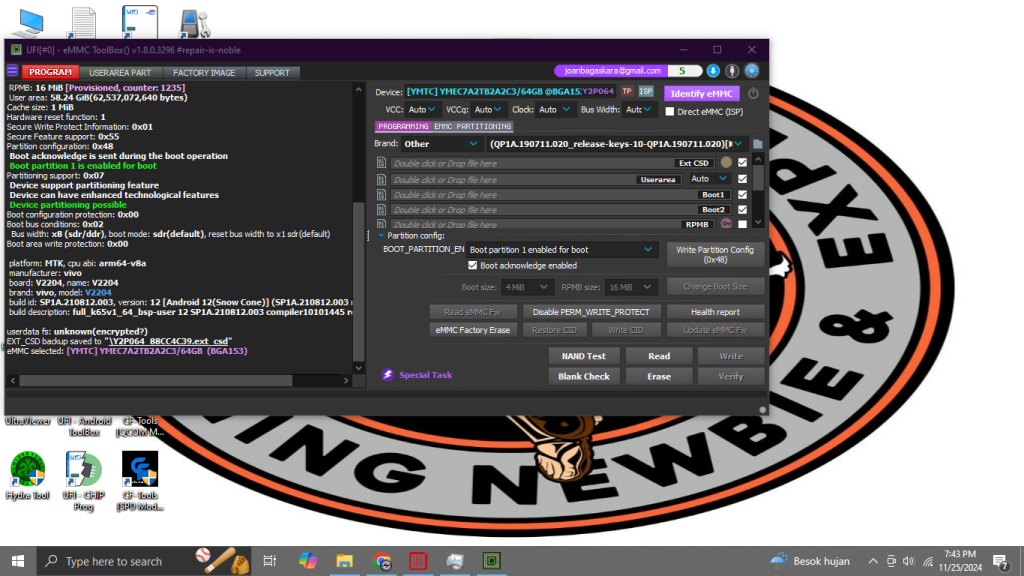Screen dimensions: 1024x576
Task: Click the TP badge next to device name
Action: click(x=627, y=91)
